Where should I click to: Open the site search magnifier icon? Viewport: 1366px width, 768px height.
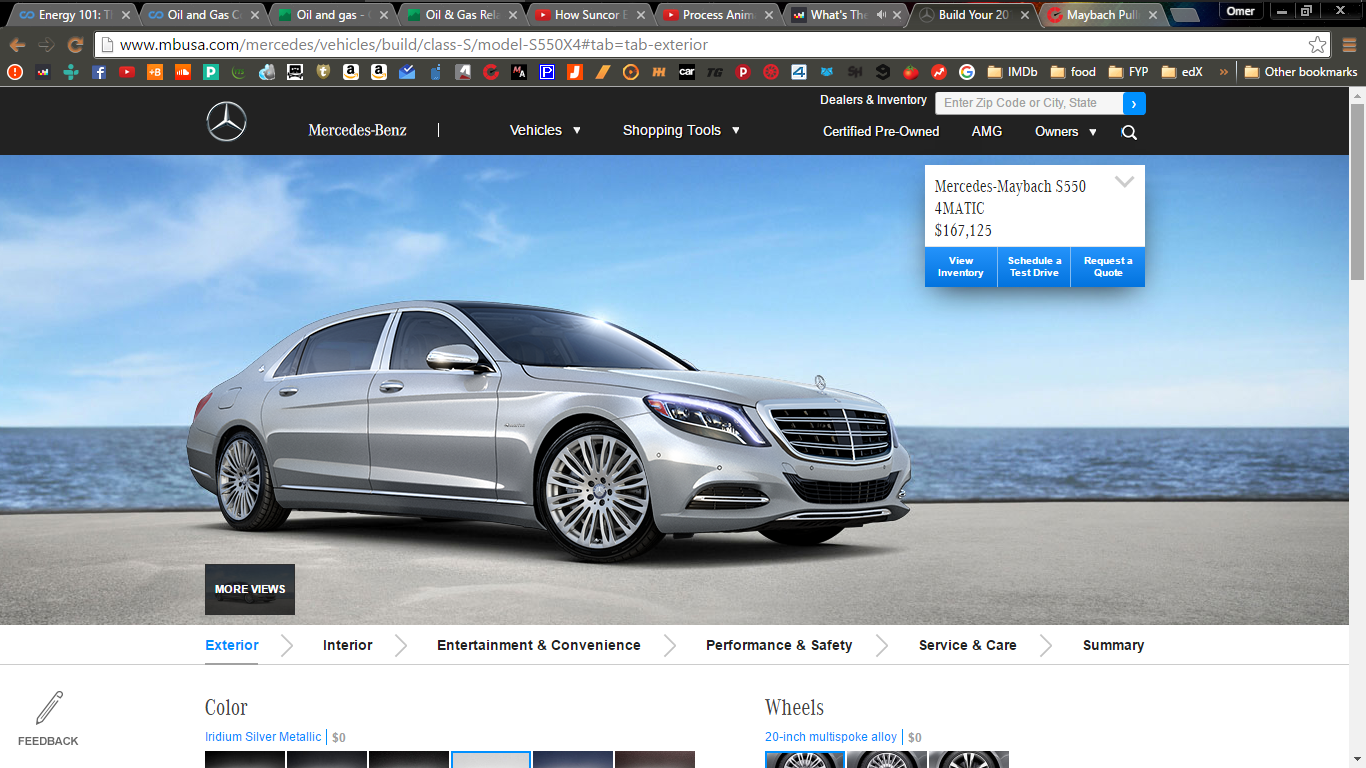[x=1129, y=132]
